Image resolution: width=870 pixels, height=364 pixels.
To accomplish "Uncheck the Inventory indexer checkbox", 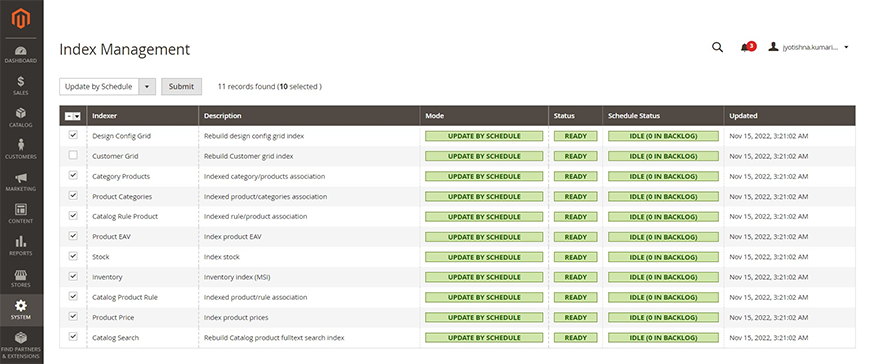I will (73, 276).
